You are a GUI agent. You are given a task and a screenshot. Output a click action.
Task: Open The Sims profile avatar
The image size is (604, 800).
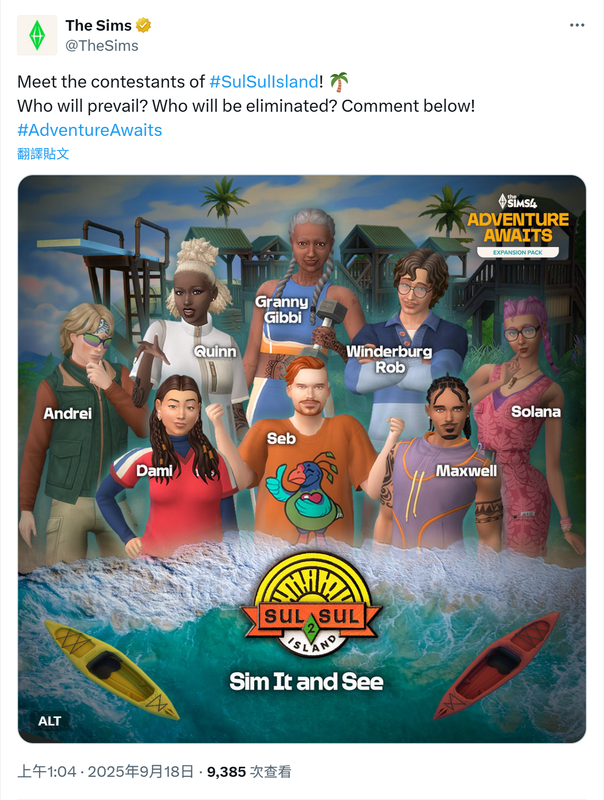click(x=37, y=35)
